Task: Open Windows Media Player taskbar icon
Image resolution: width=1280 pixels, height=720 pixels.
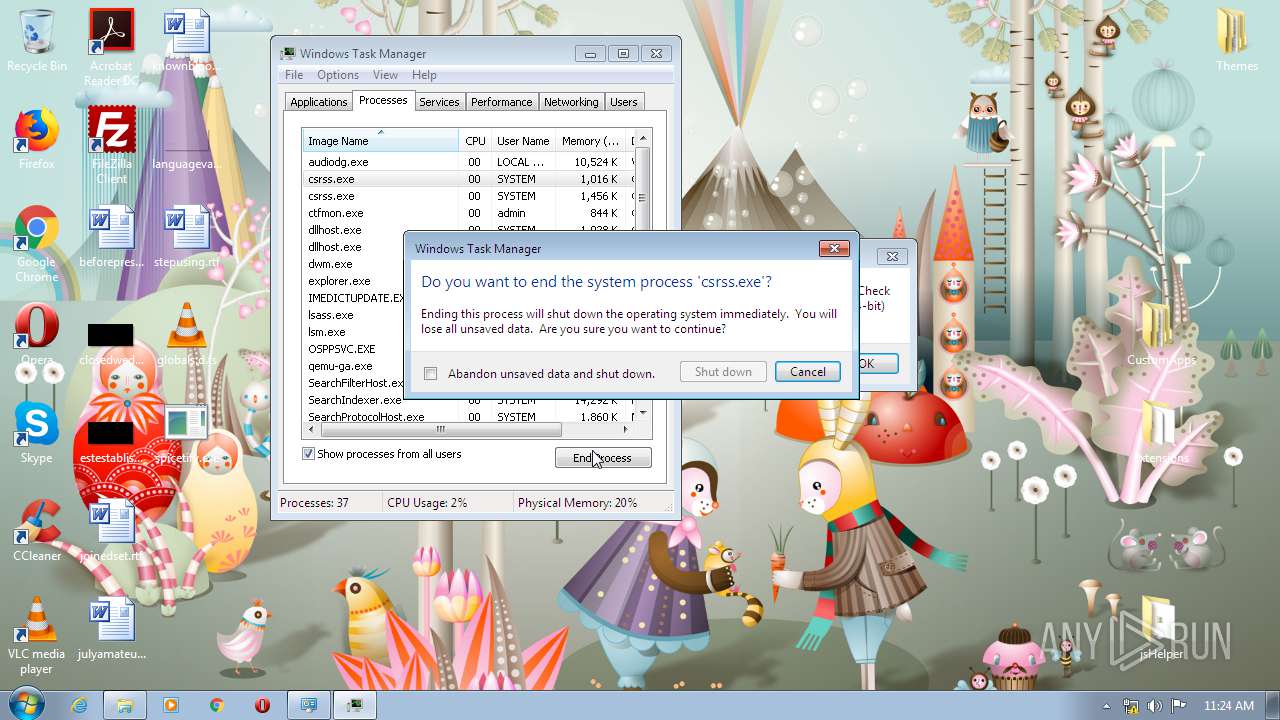Action: [x=171, y=705]
